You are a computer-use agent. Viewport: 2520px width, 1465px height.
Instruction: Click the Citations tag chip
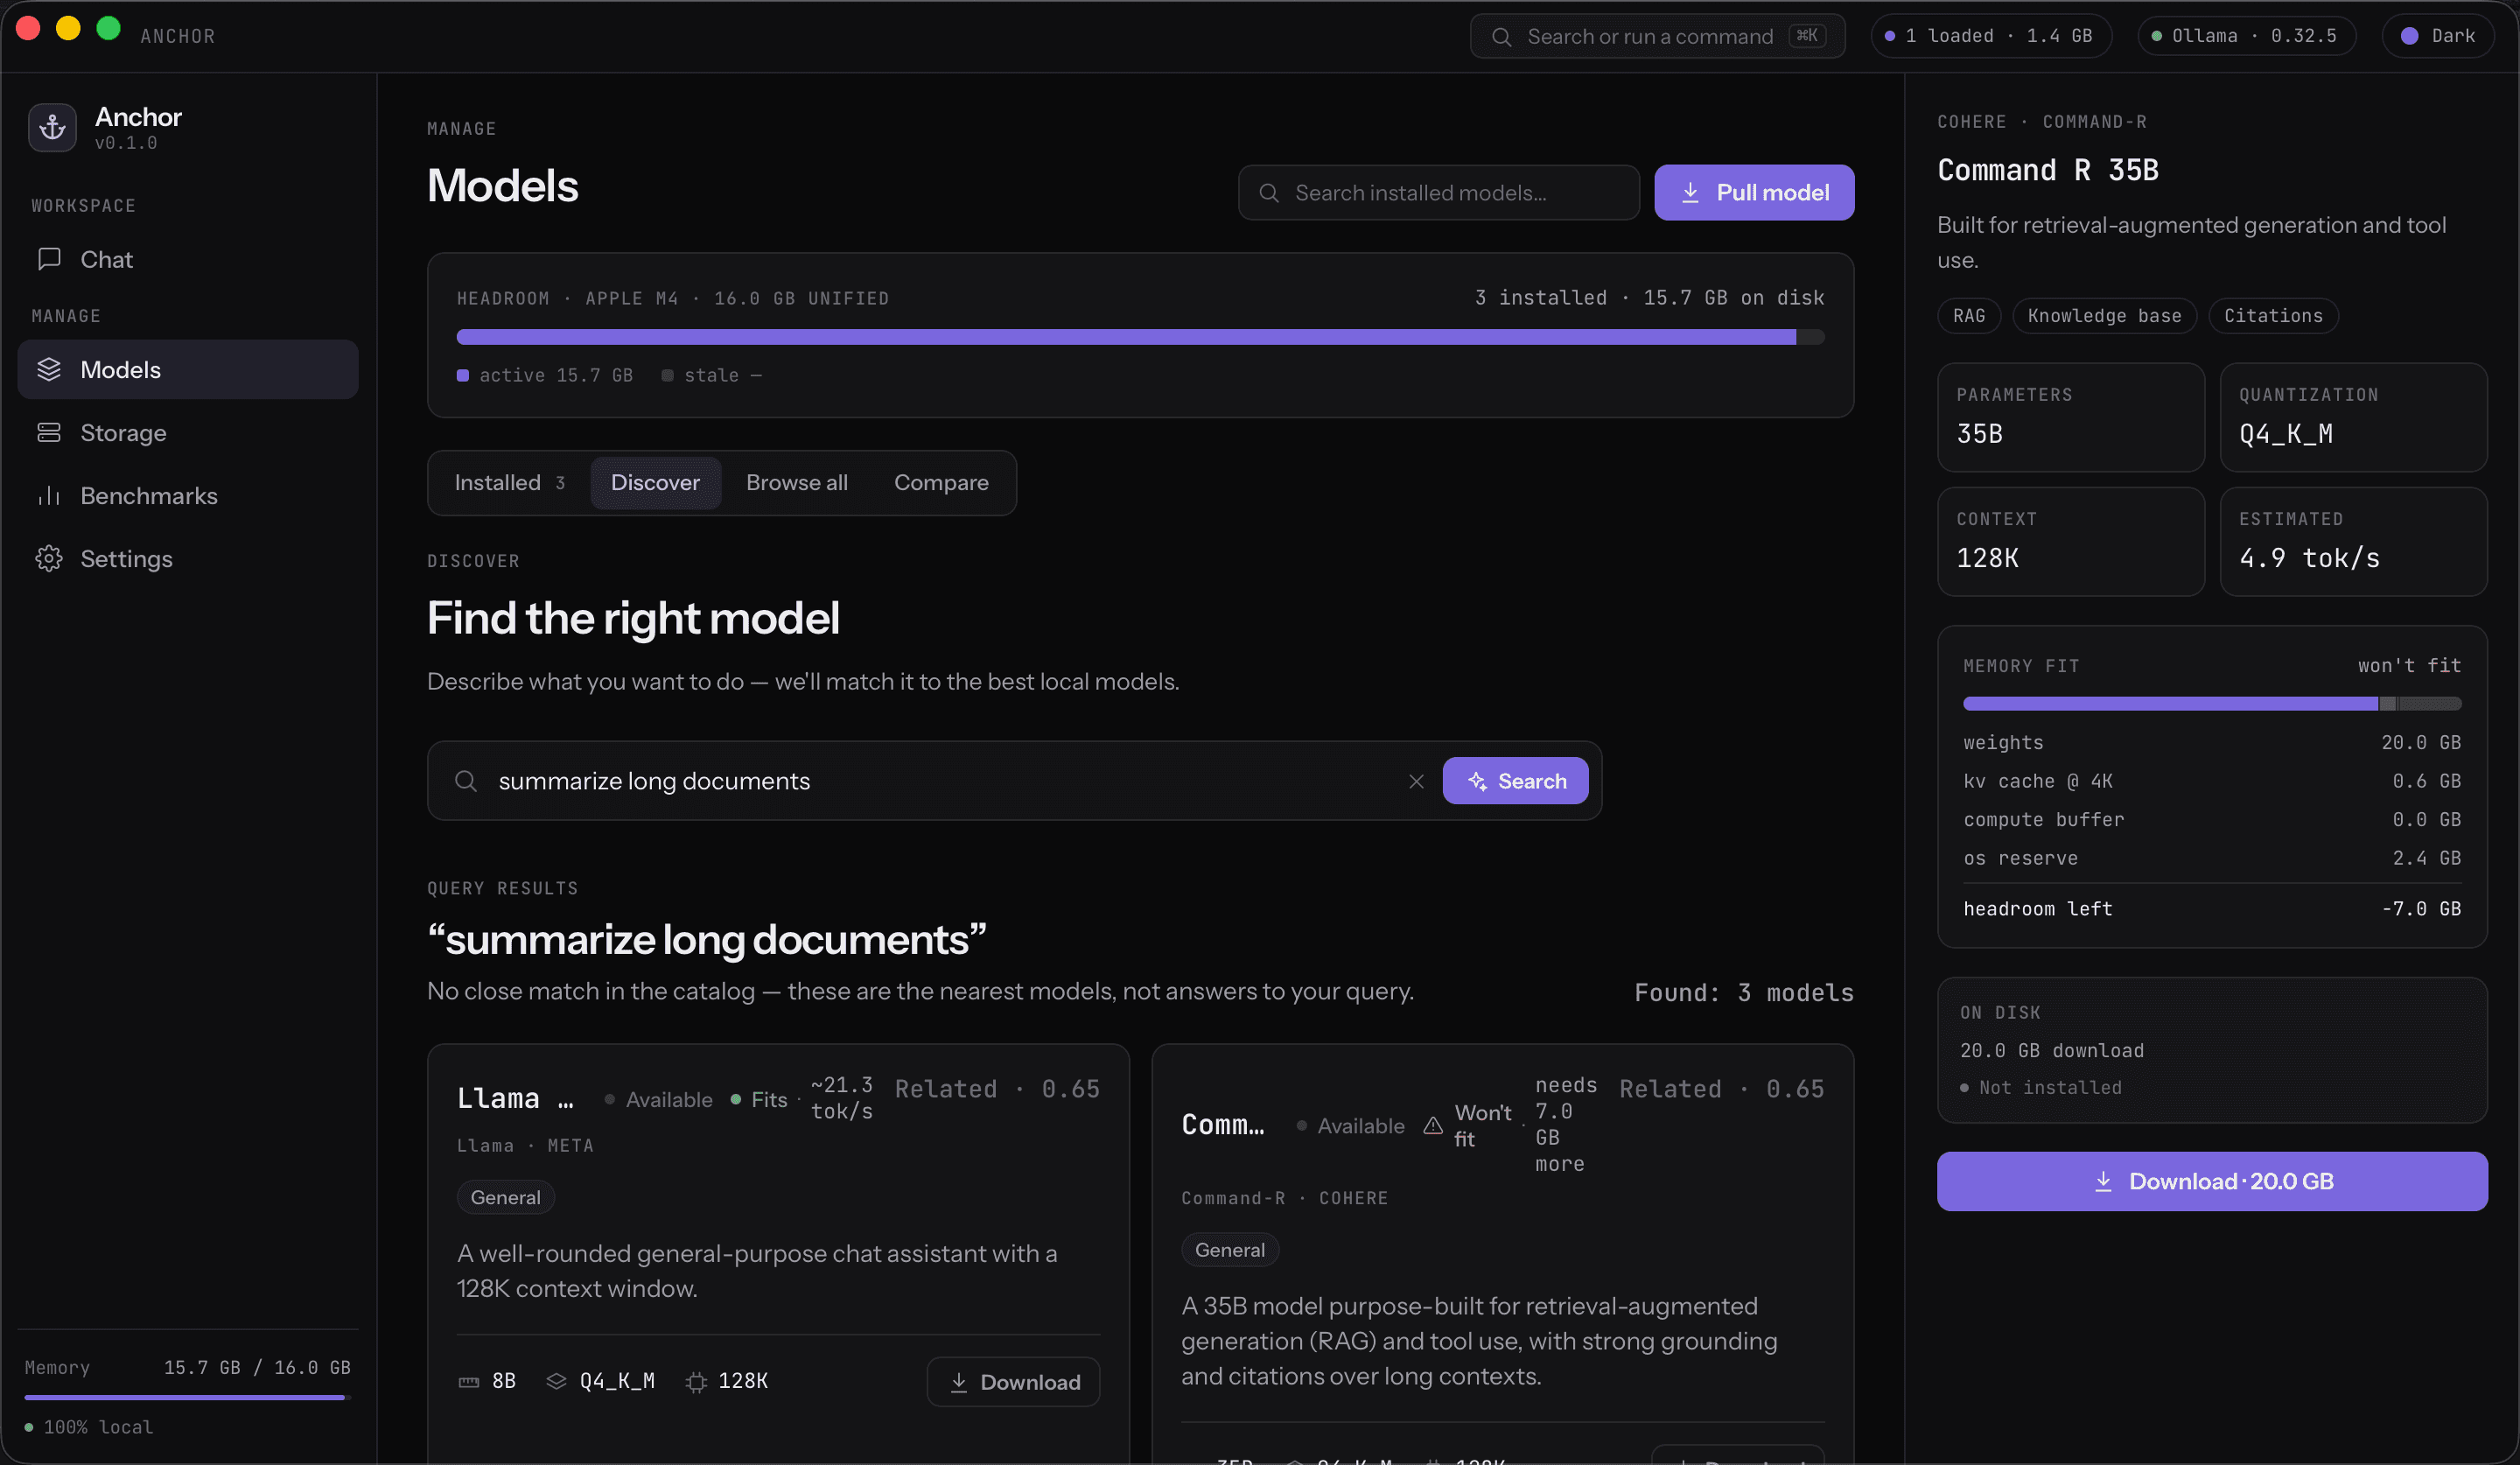[2273, 315]
